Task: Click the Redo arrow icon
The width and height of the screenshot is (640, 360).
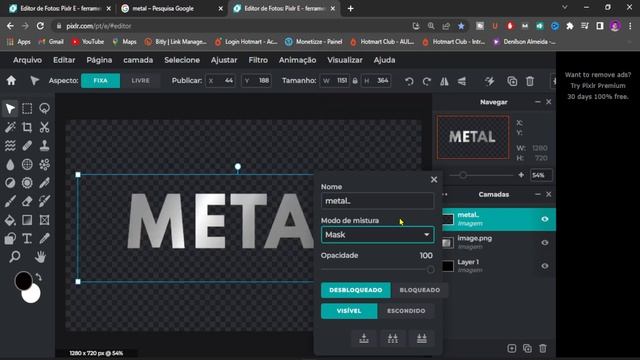Action: pyautogui.click(x=427, y=81)
